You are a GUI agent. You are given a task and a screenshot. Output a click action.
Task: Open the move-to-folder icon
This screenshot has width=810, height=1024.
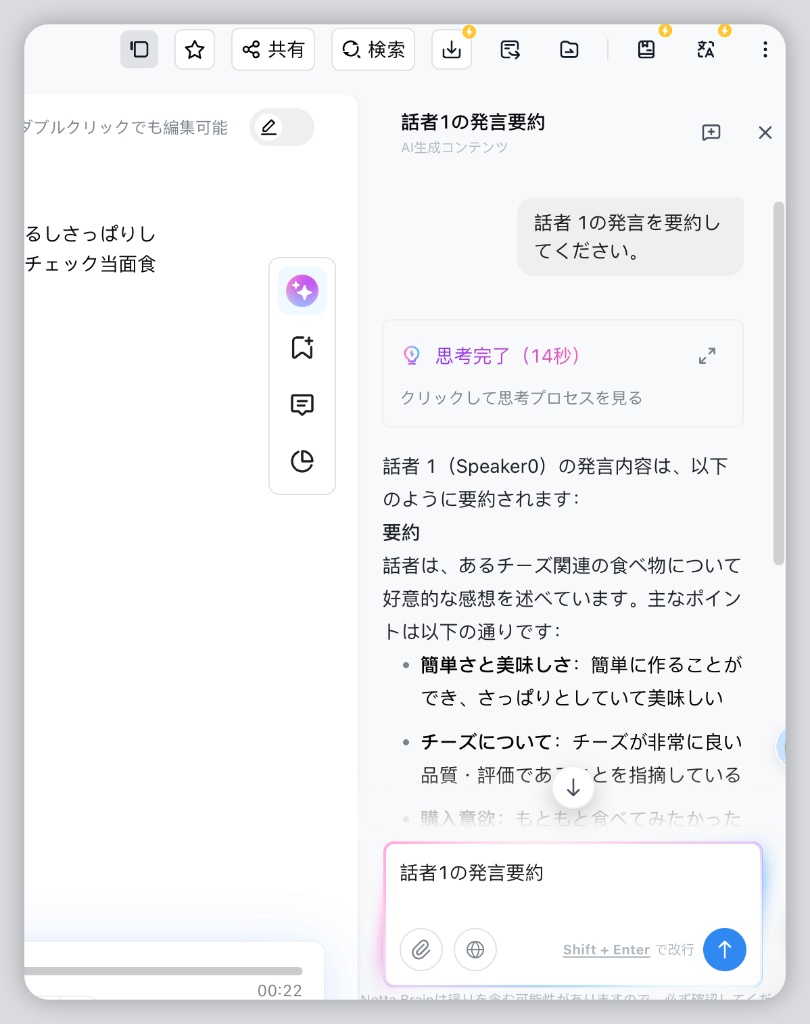569,48
